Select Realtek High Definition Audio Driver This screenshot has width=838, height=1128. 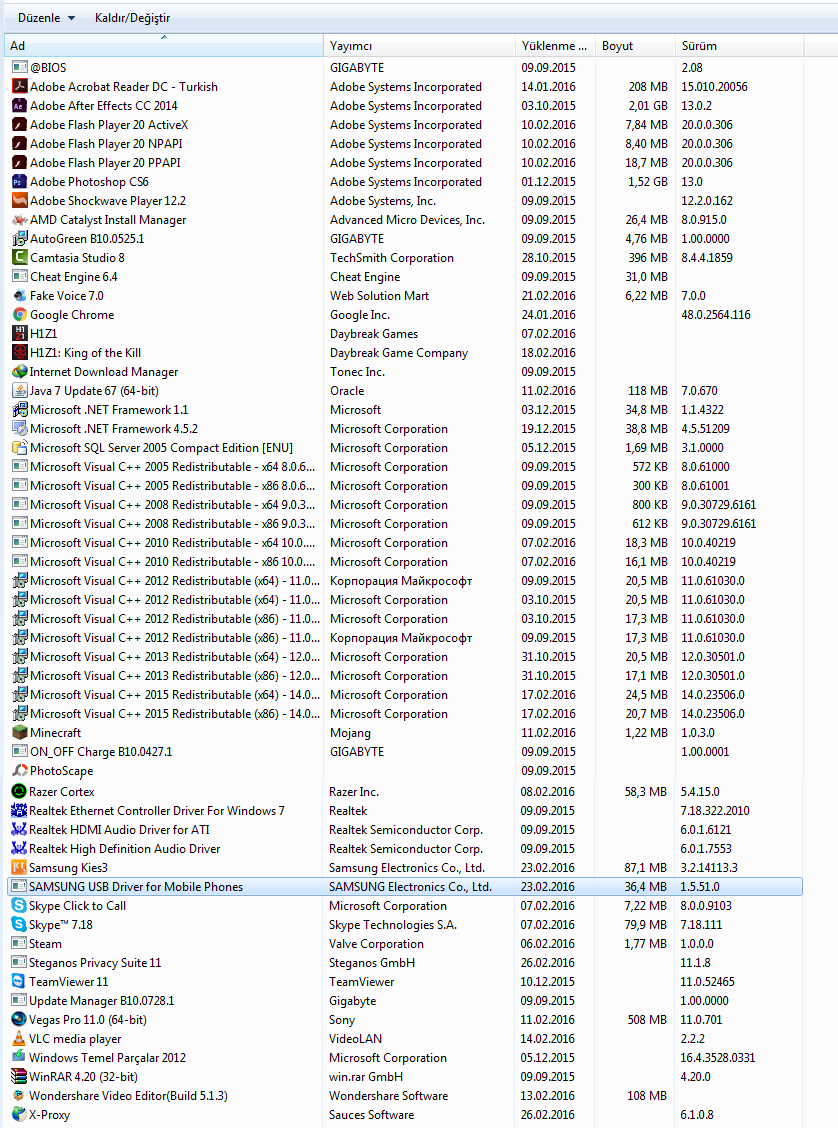404,848
